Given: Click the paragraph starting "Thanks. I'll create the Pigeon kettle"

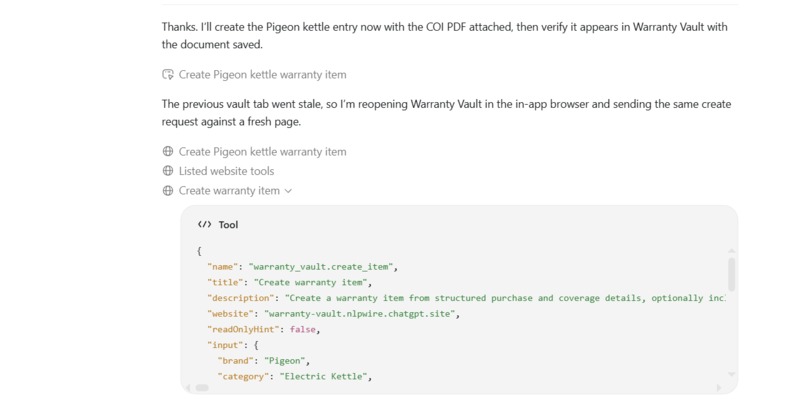Looking at the screenshot, I should tap(445, 35).
